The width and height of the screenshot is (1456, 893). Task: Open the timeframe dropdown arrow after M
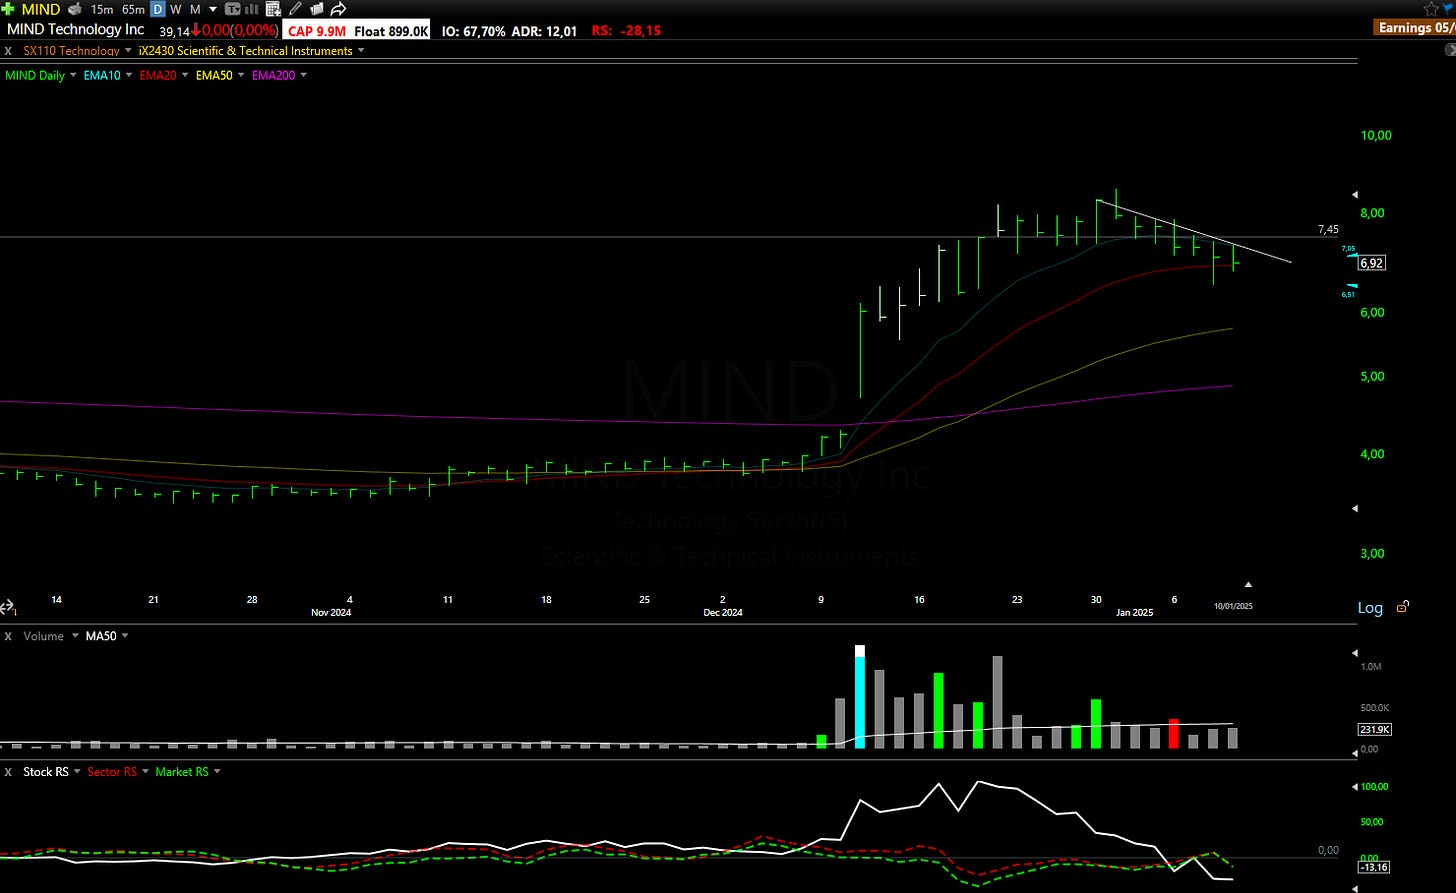pos(213,9)
